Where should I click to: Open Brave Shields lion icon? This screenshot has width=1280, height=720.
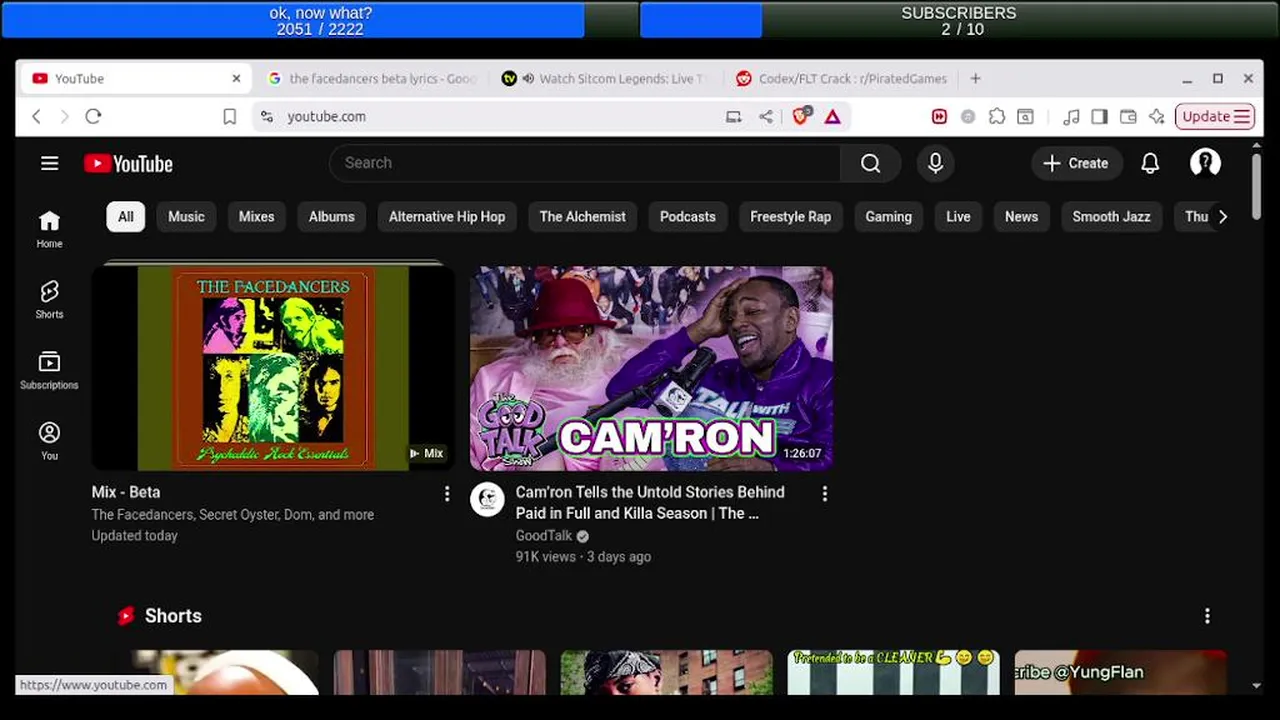coord(800,116)
